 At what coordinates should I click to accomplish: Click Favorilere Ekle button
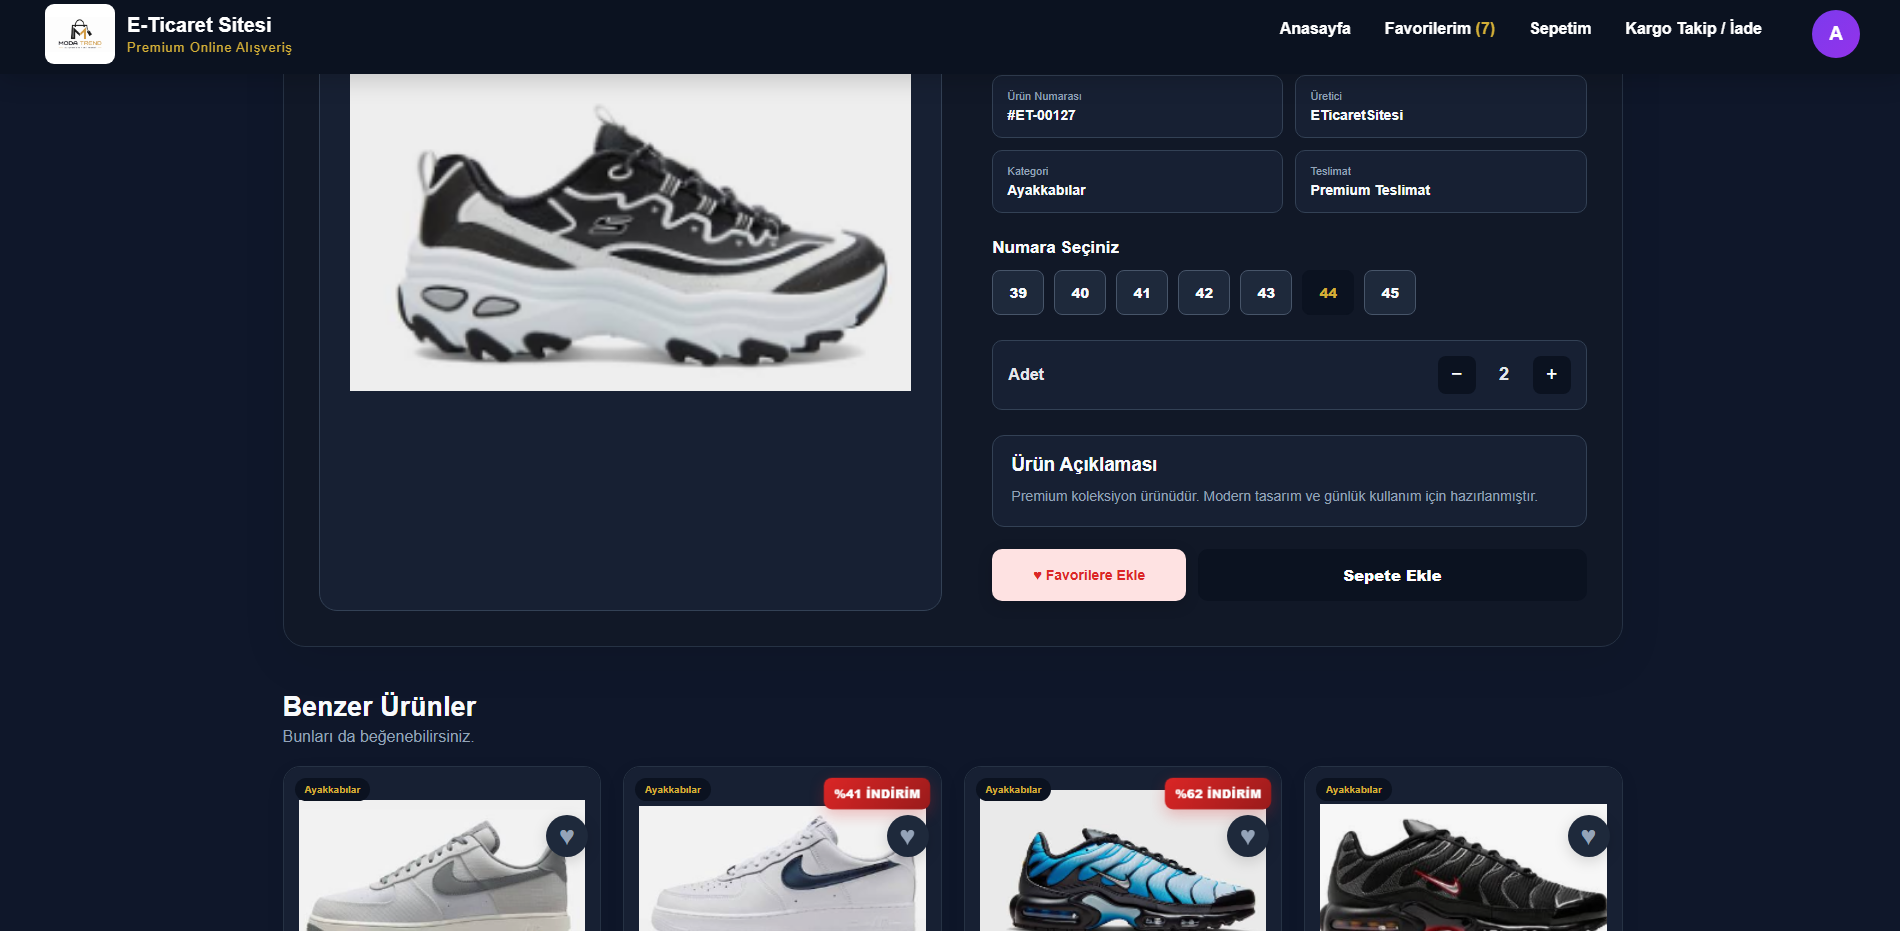[x=1089, y=575]
